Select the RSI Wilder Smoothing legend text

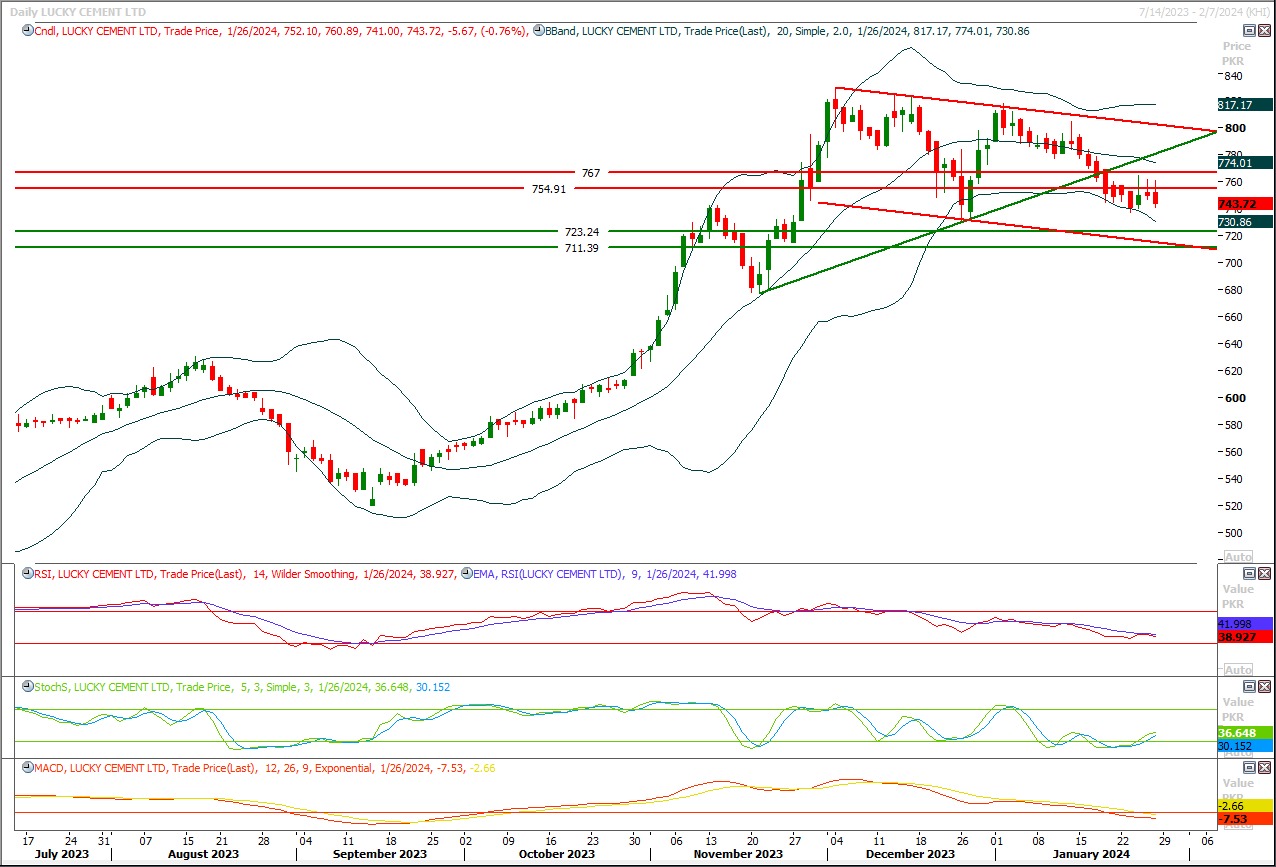coord(245,574)
